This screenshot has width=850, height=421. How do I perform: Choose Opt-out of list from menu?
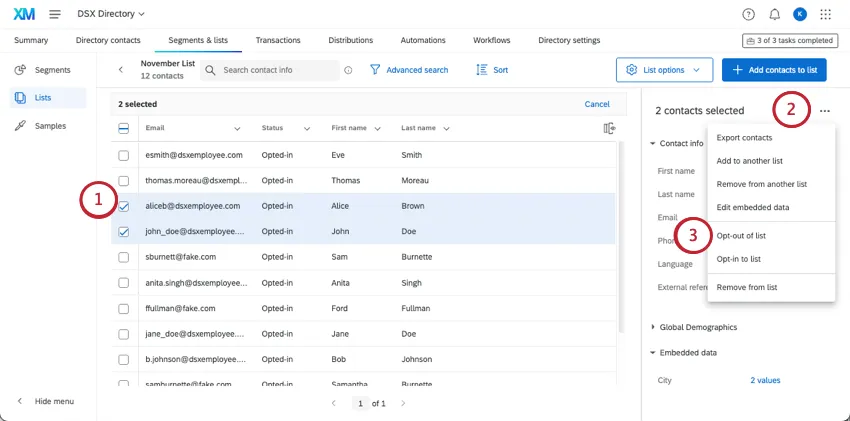click(x=741, y=236)
